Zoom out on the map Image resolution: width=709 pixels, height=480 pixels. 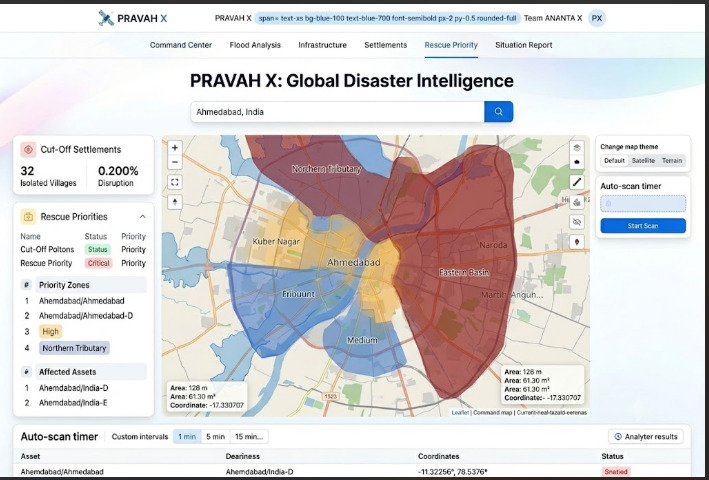(x=175, y=162)
